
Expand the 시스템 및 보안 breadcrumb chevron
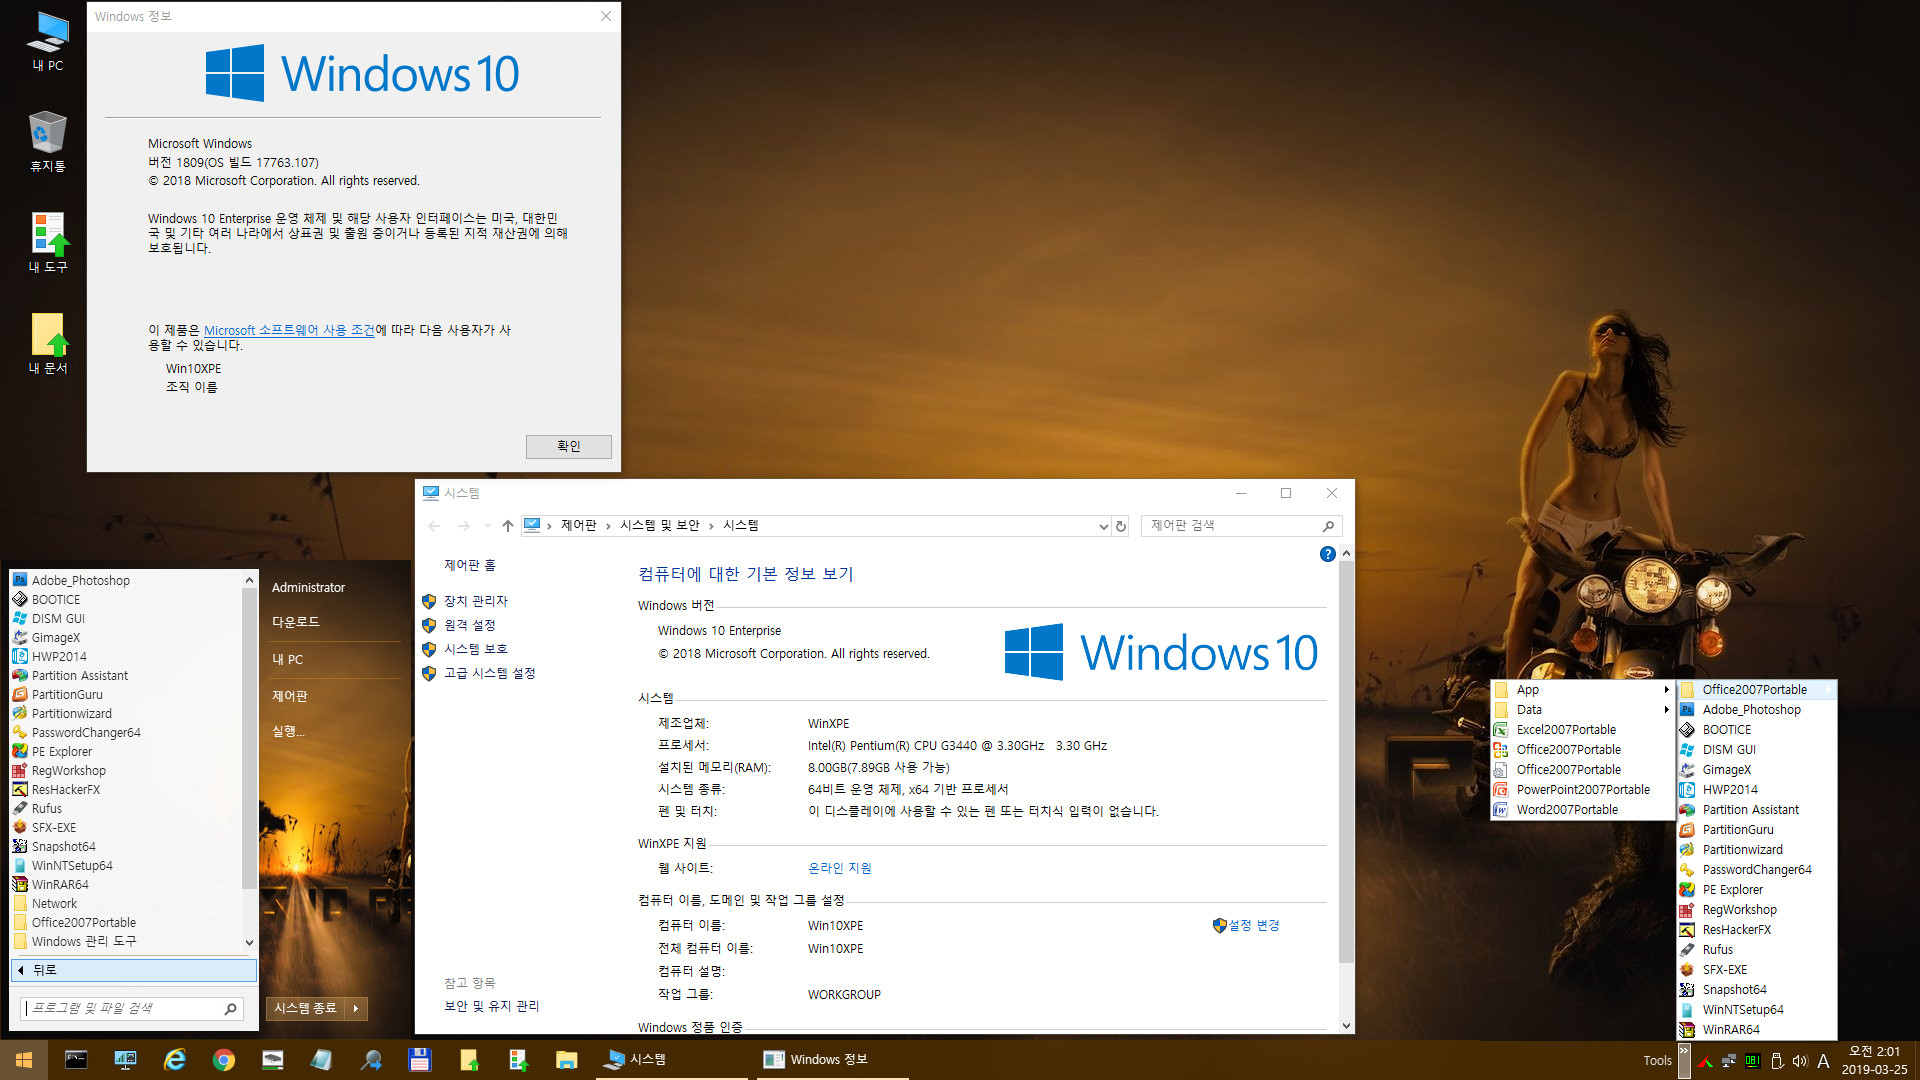pyautogui.click(x=711, y=526)
